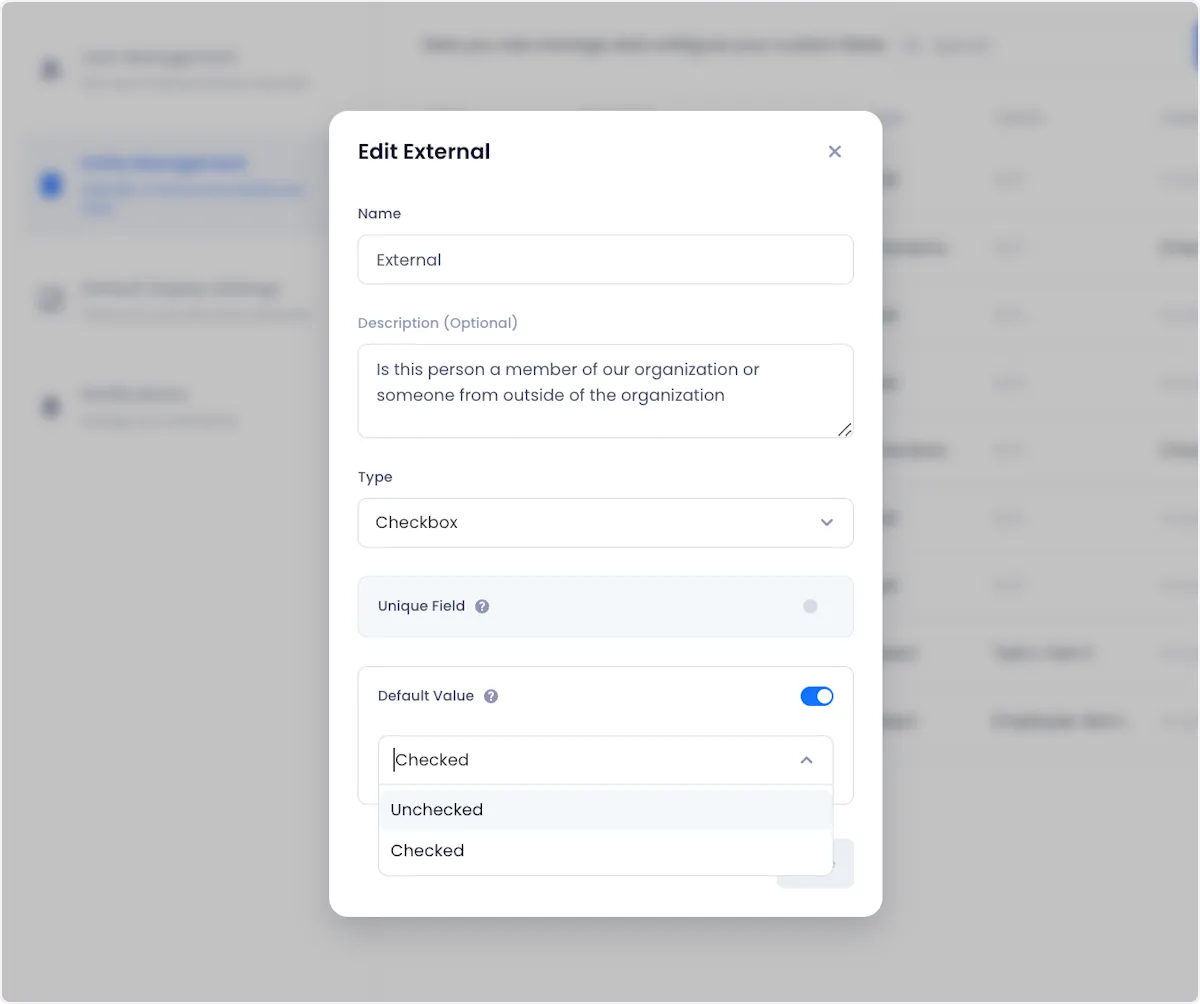Screen dimensions: 1200x1004
Task: Click the Default Value combo box
Action: pyautogui.click(x=605, y=760)
